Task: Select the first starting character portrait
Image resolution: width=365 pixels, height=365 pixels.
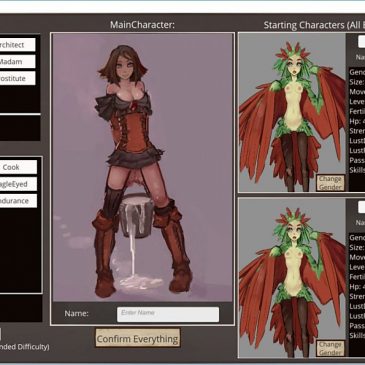Action: click(x=292, y=112)
